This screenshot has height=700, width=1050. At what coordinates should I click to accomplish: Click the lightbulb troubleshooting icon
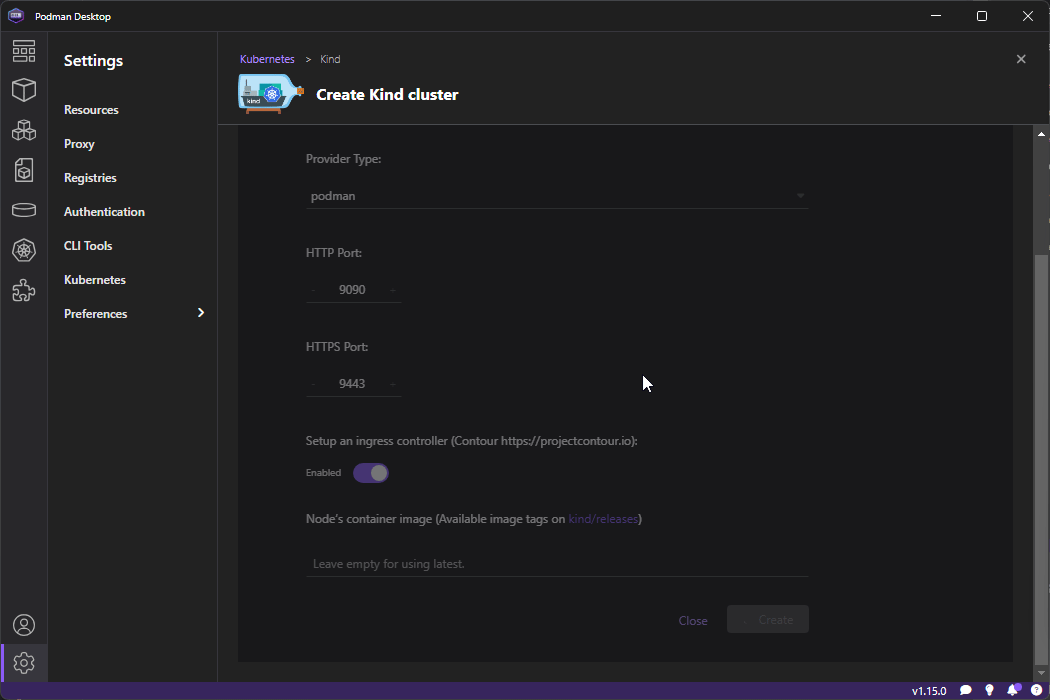[x=989, y=690]
